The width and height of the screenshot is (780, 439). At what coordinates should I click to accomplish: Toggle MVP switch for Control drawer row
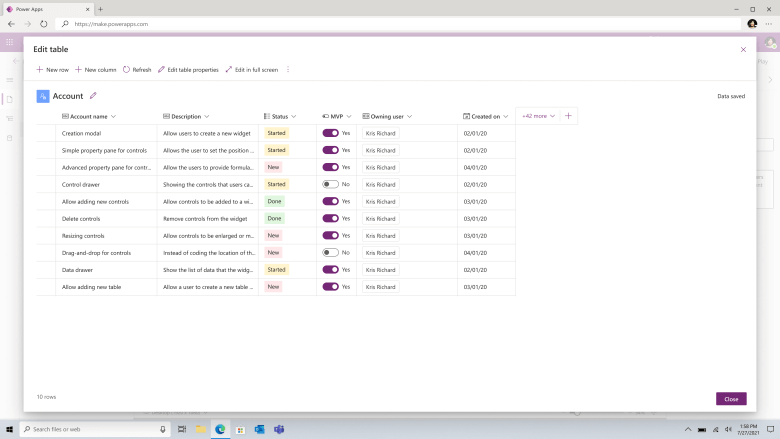click(330, 184)
